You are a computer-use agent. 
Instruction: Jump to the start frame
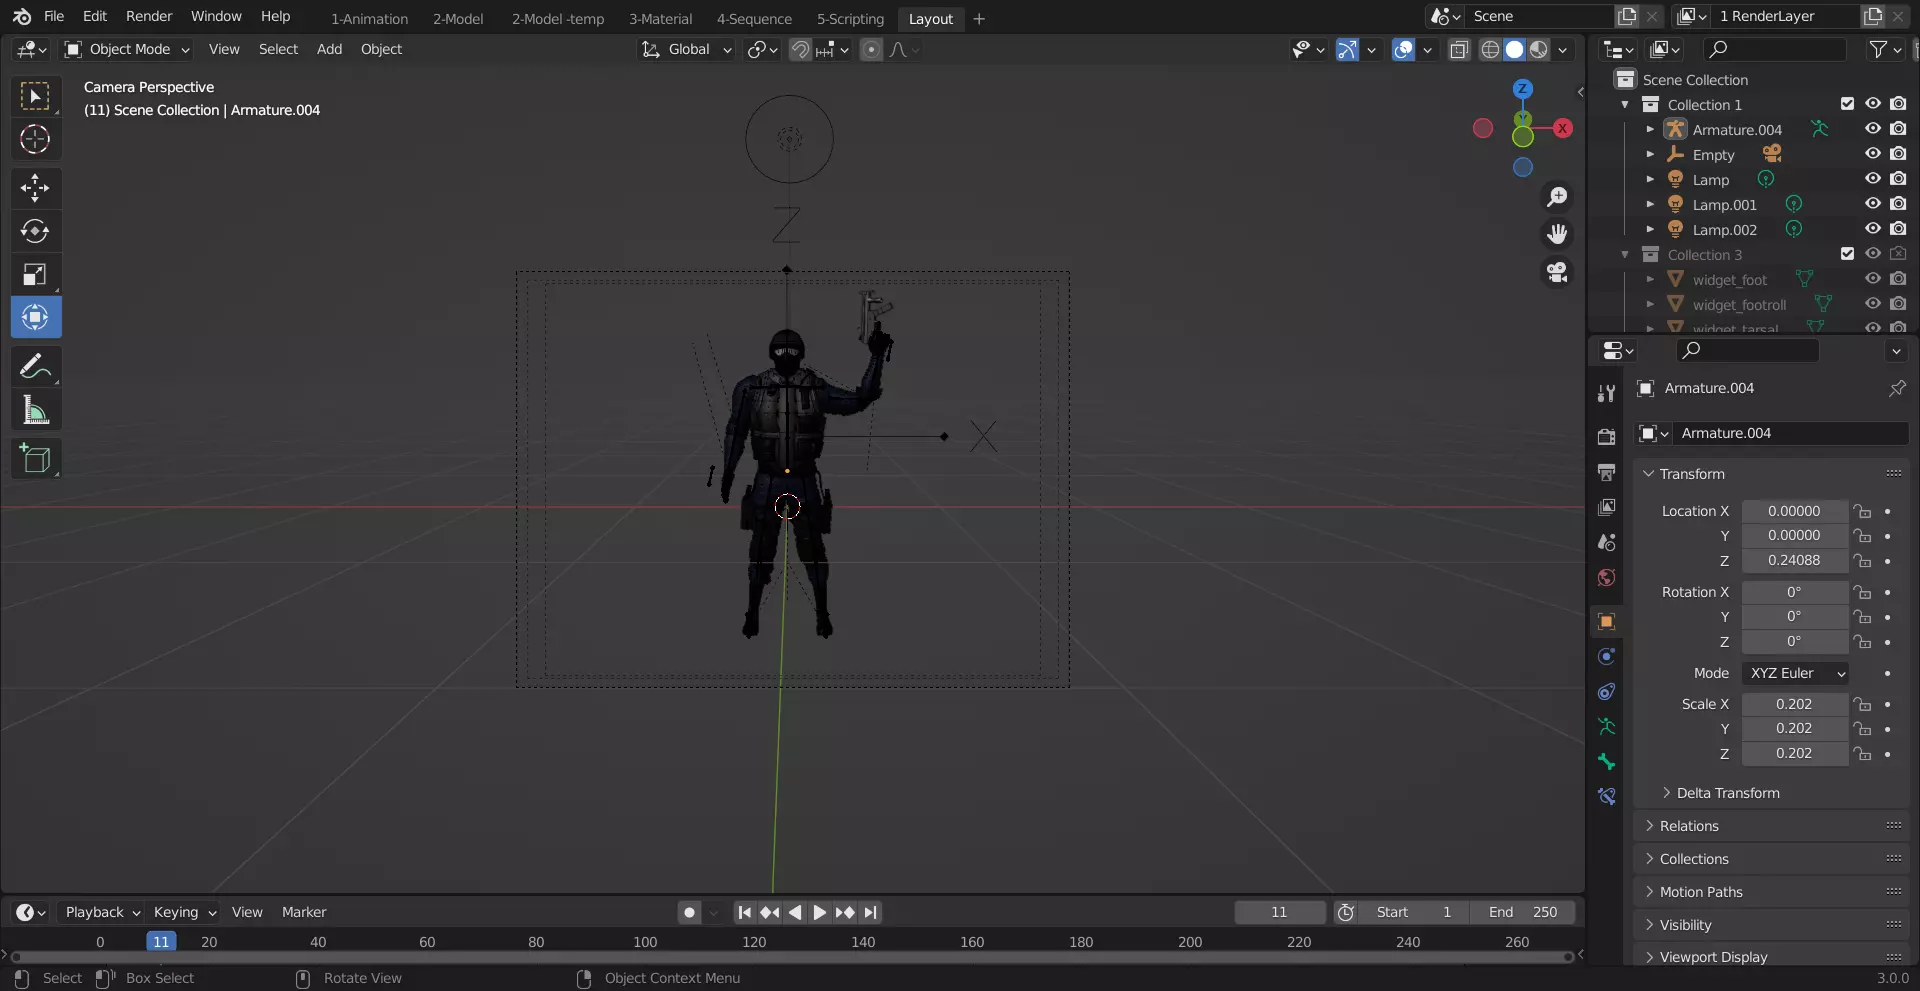coord(744,912)
